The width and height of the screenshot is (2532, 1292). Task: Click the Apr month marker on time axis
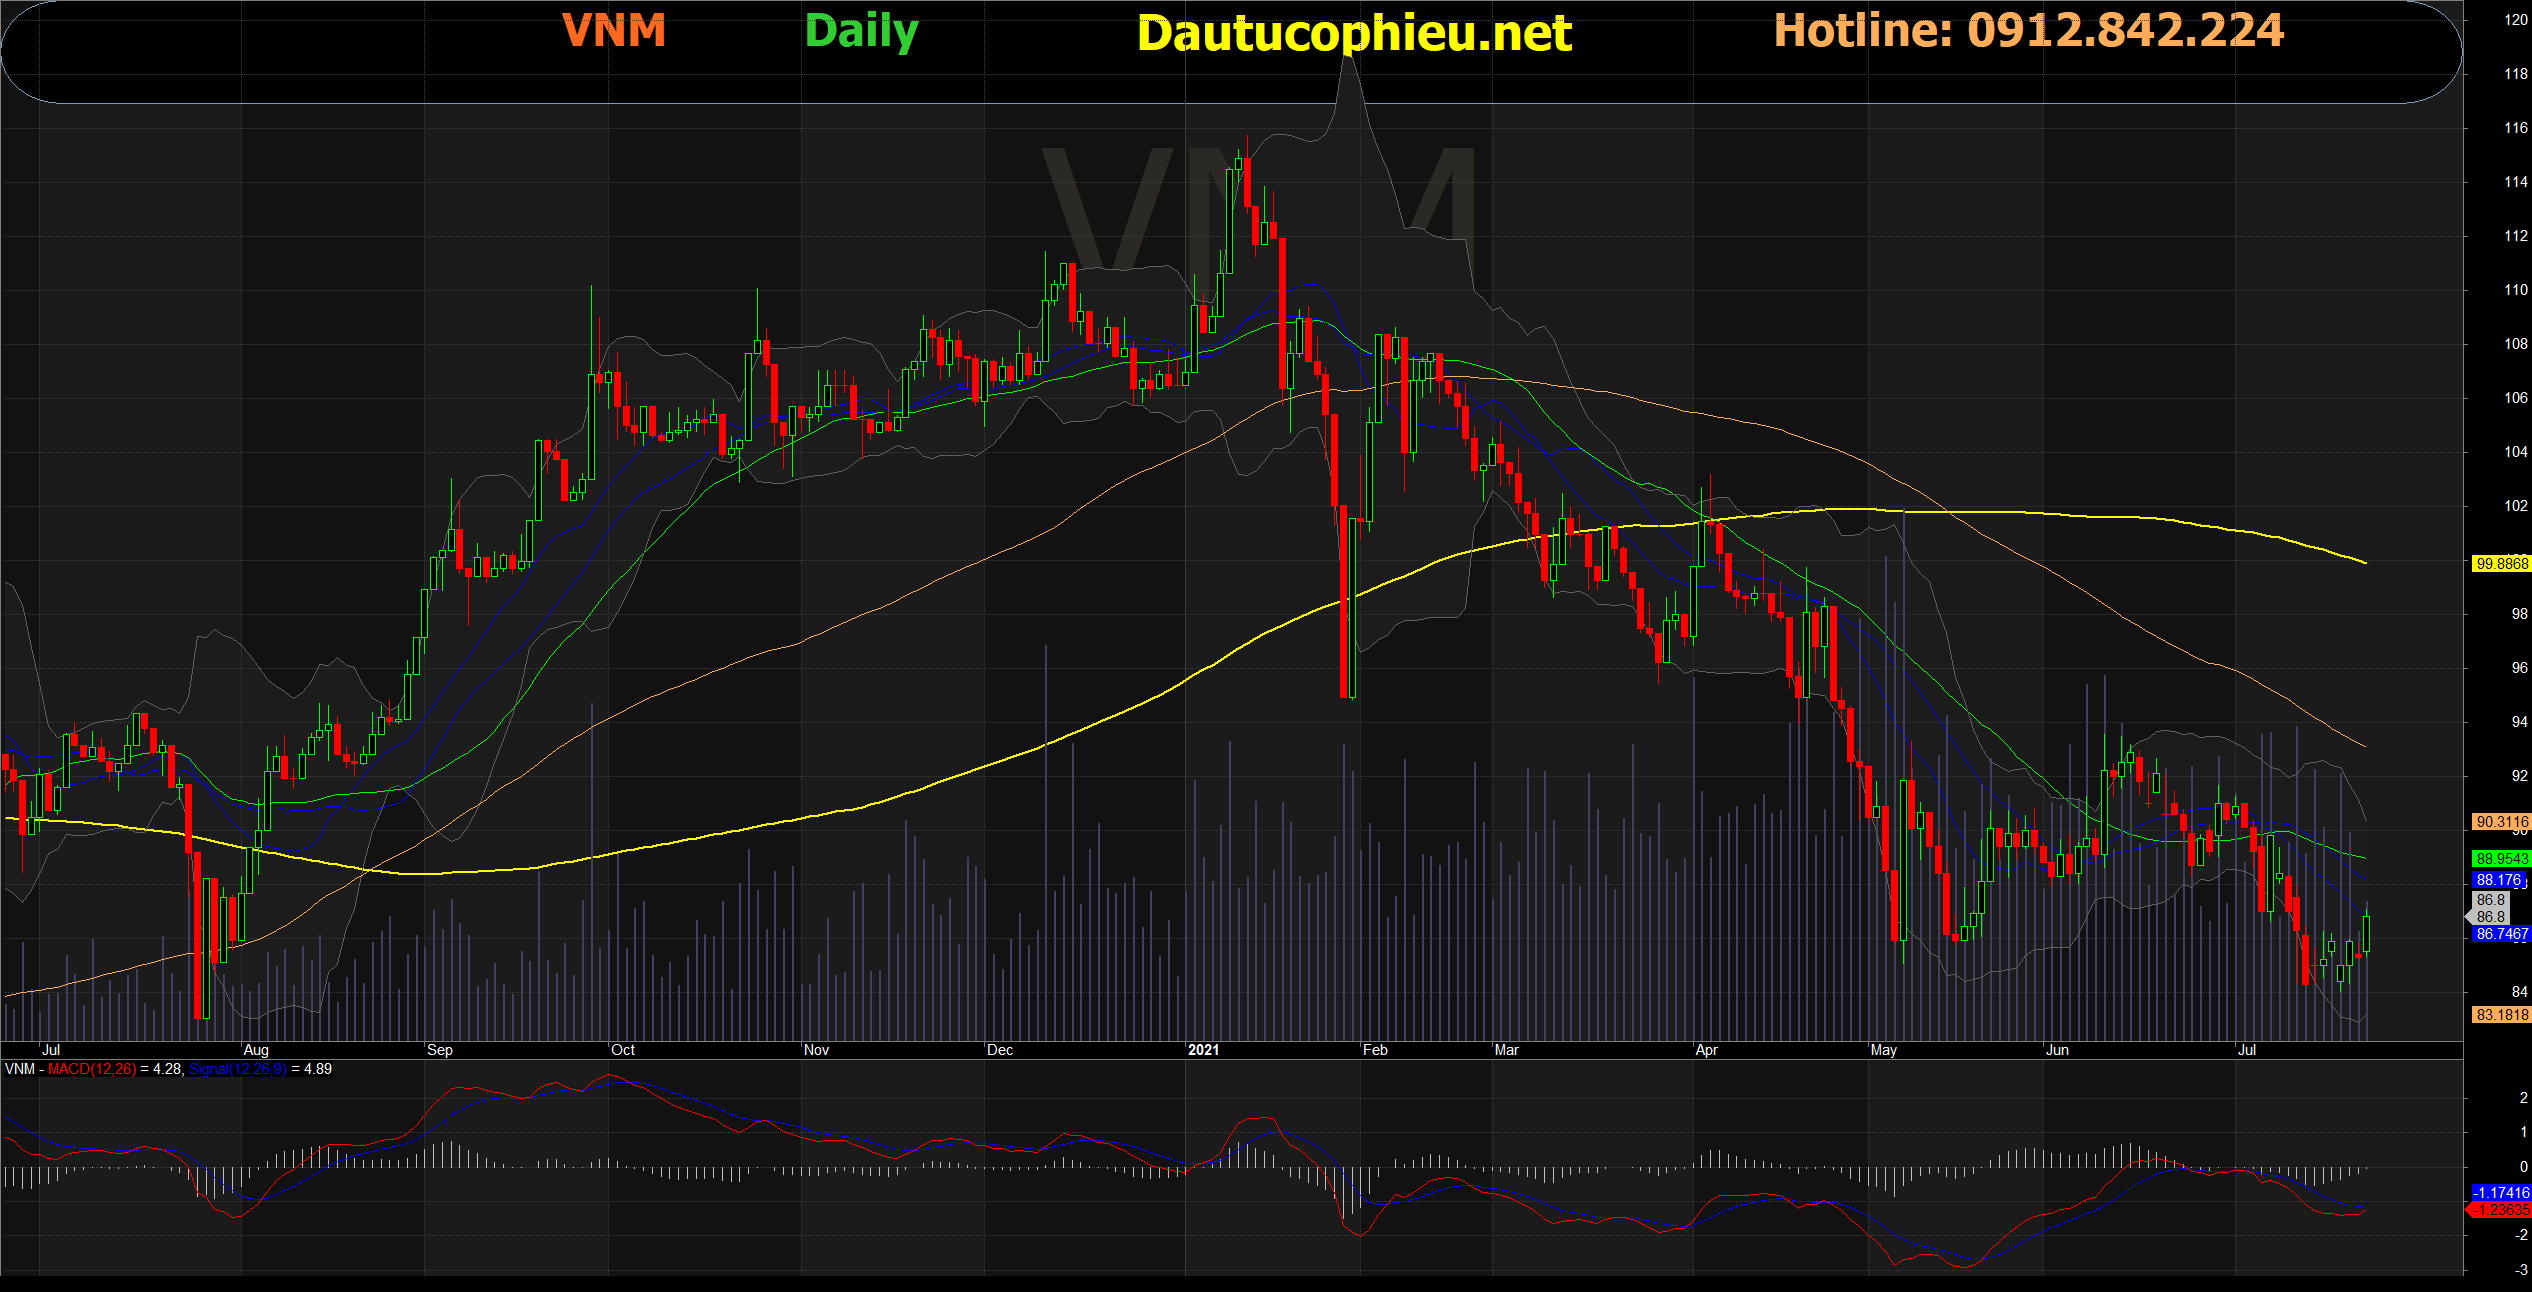coord(1706,1049)
